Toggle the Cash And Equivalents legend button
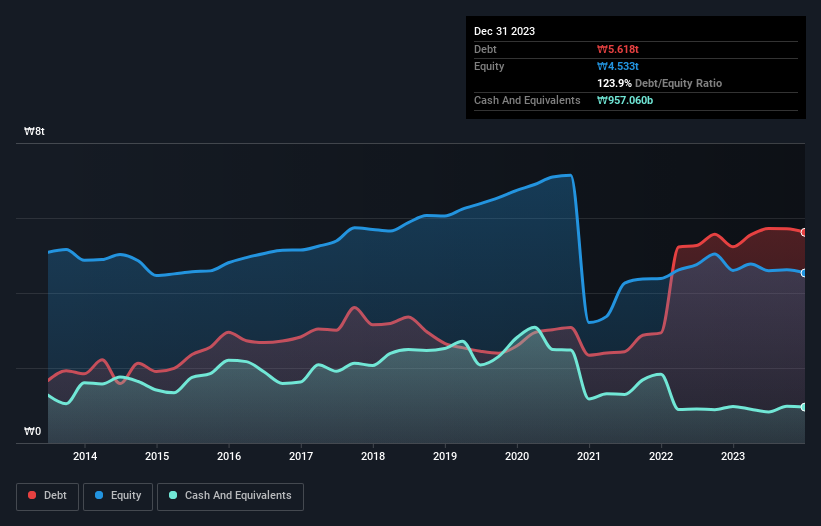Image resolution: width=821 pixels, height=526 pixels. pyautogui.click(x=230, y=496)
